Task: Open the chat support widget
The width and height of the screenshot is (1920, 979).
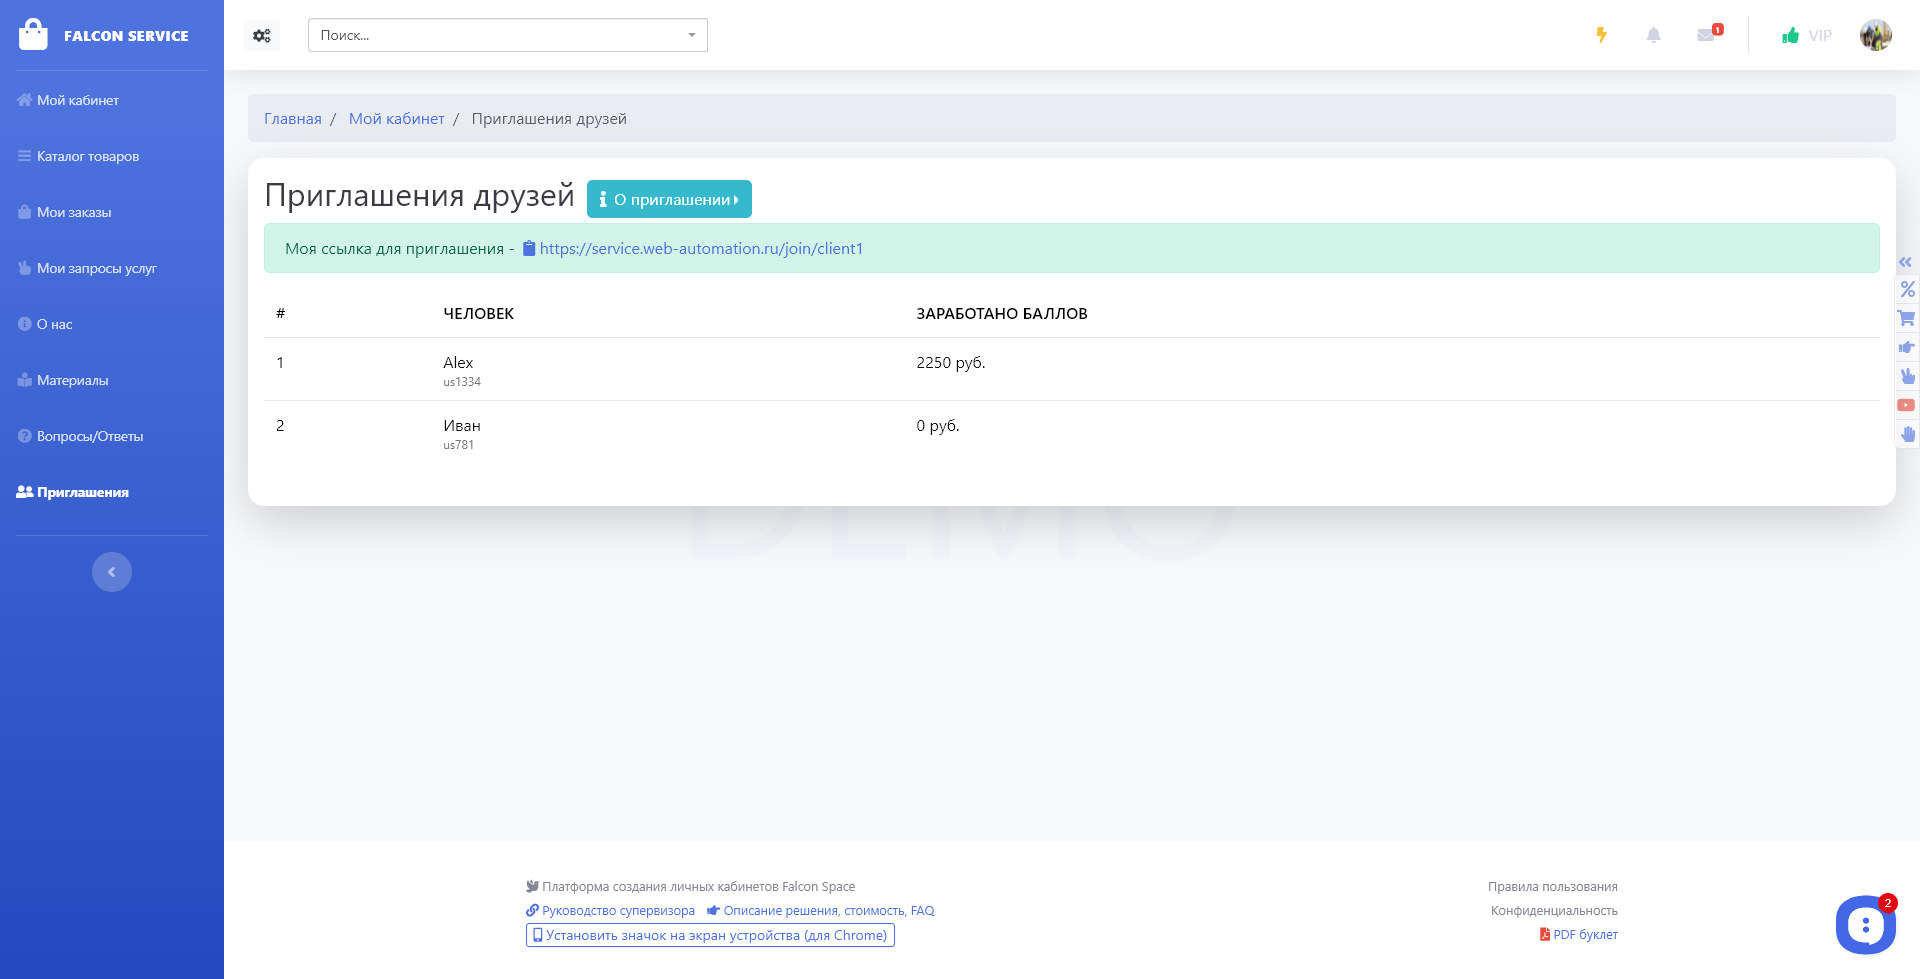Action: click(1865, 925)
